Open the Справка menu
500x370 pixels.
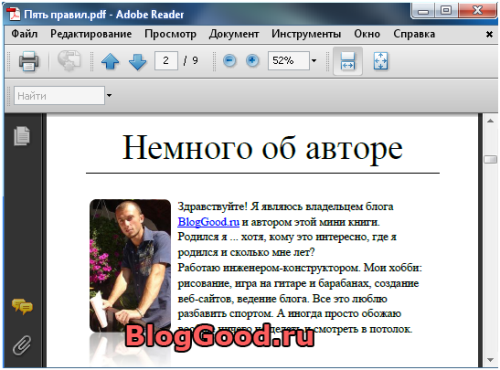pyautogui.click(x=414, y=34)
